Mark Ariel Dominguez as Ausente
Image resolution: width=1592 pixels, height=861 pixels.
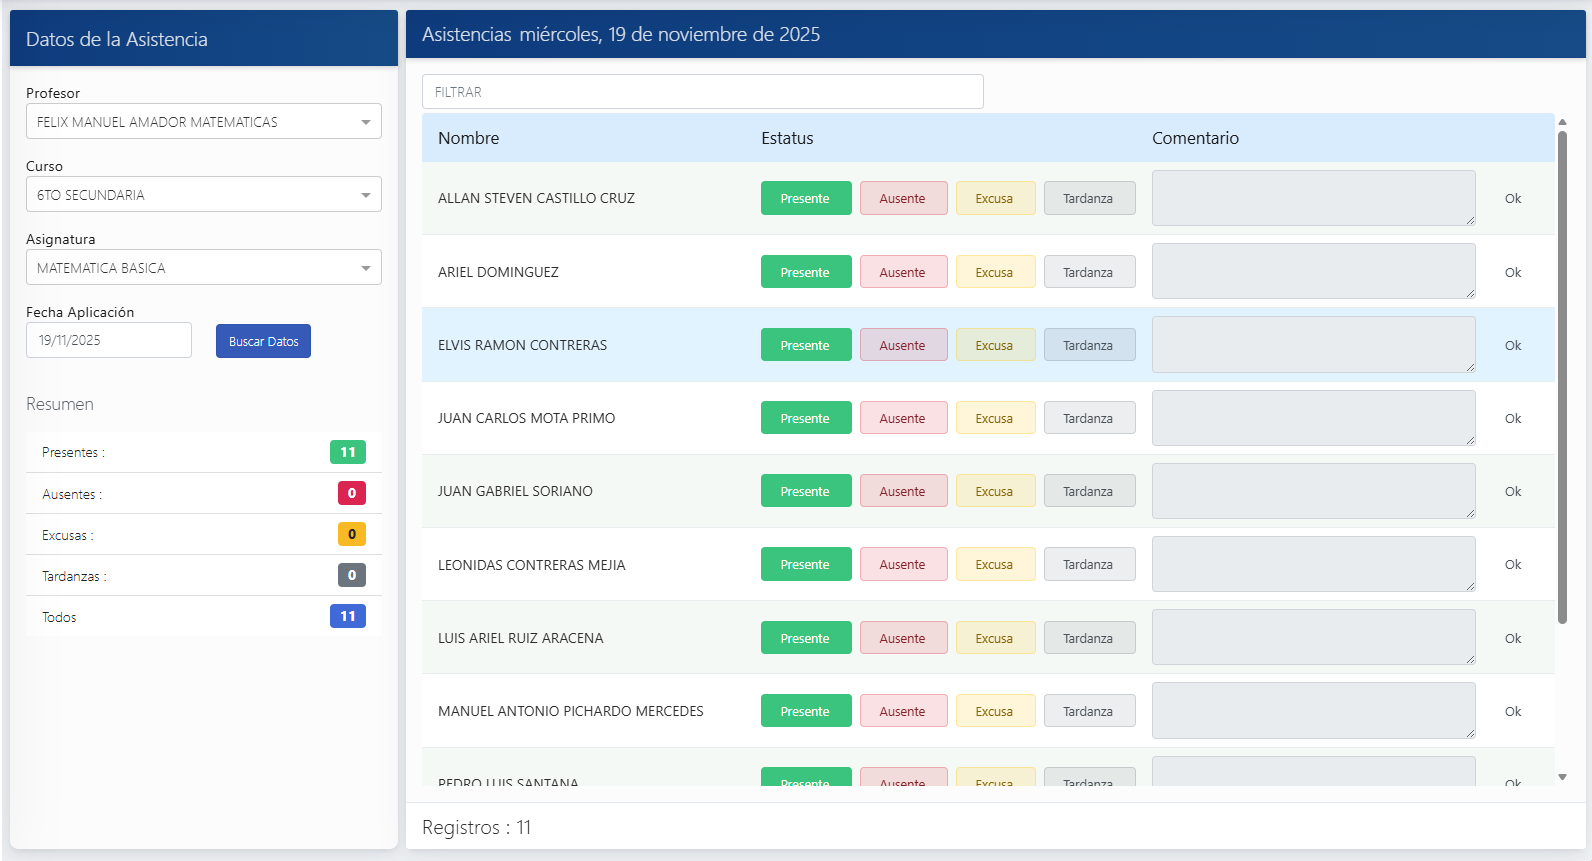coord(902,272)
